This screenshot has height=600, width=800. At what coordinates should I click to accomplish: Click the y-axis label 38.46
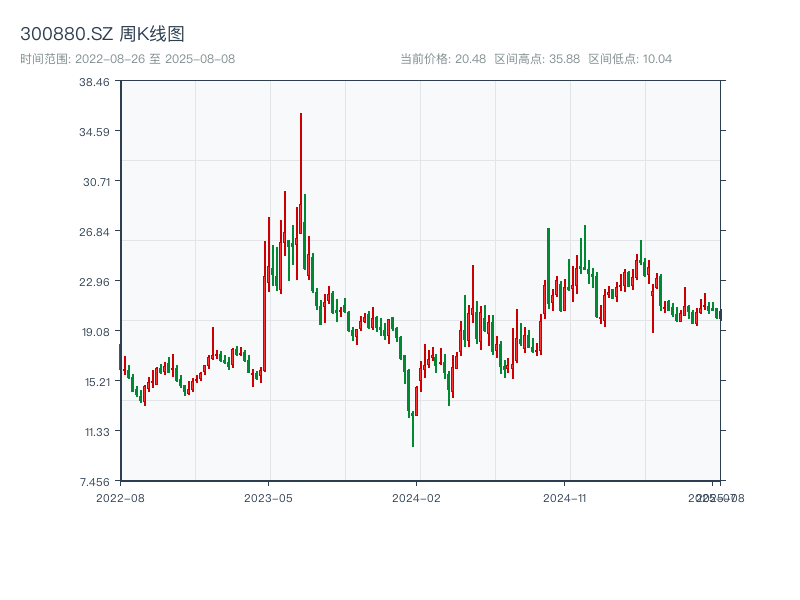(94, 82)
